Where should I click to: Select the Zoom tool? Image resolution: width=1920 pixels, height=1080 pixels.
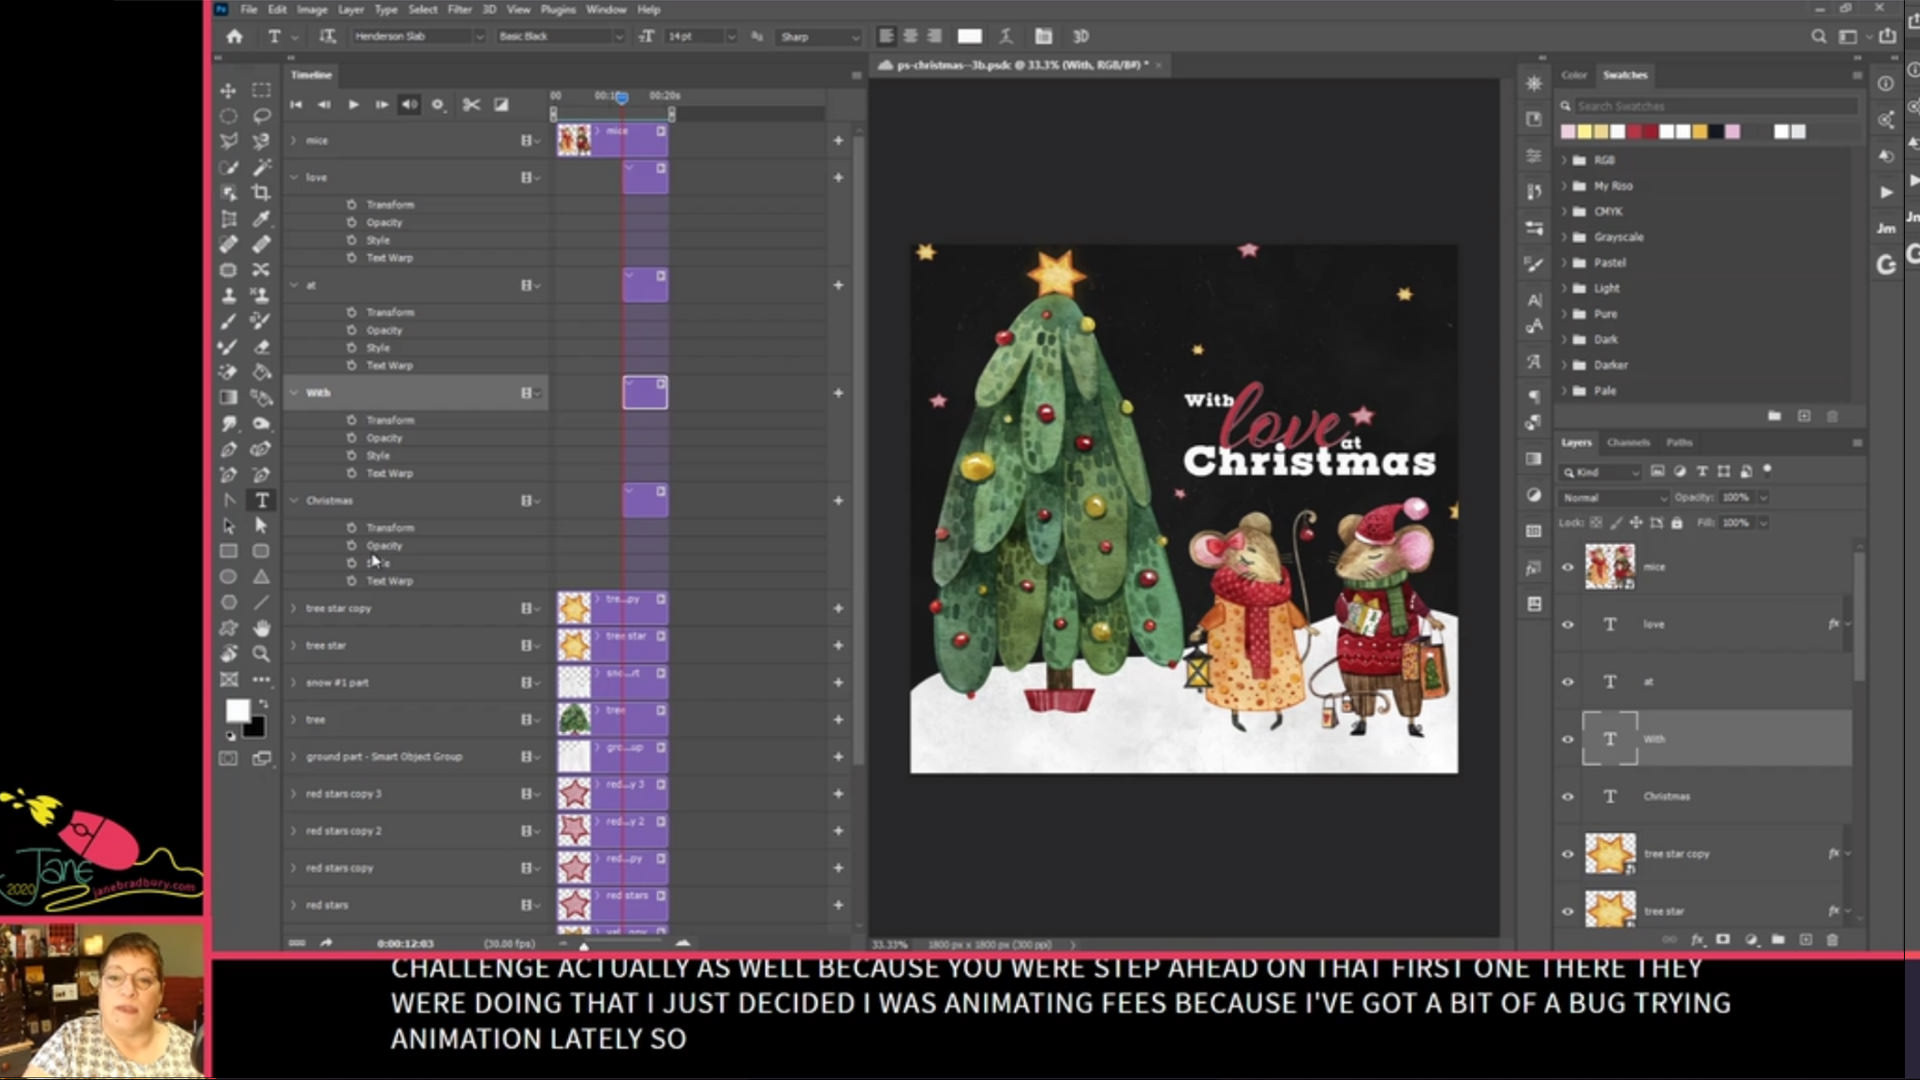pyautogui.click(x=261, y=654)
